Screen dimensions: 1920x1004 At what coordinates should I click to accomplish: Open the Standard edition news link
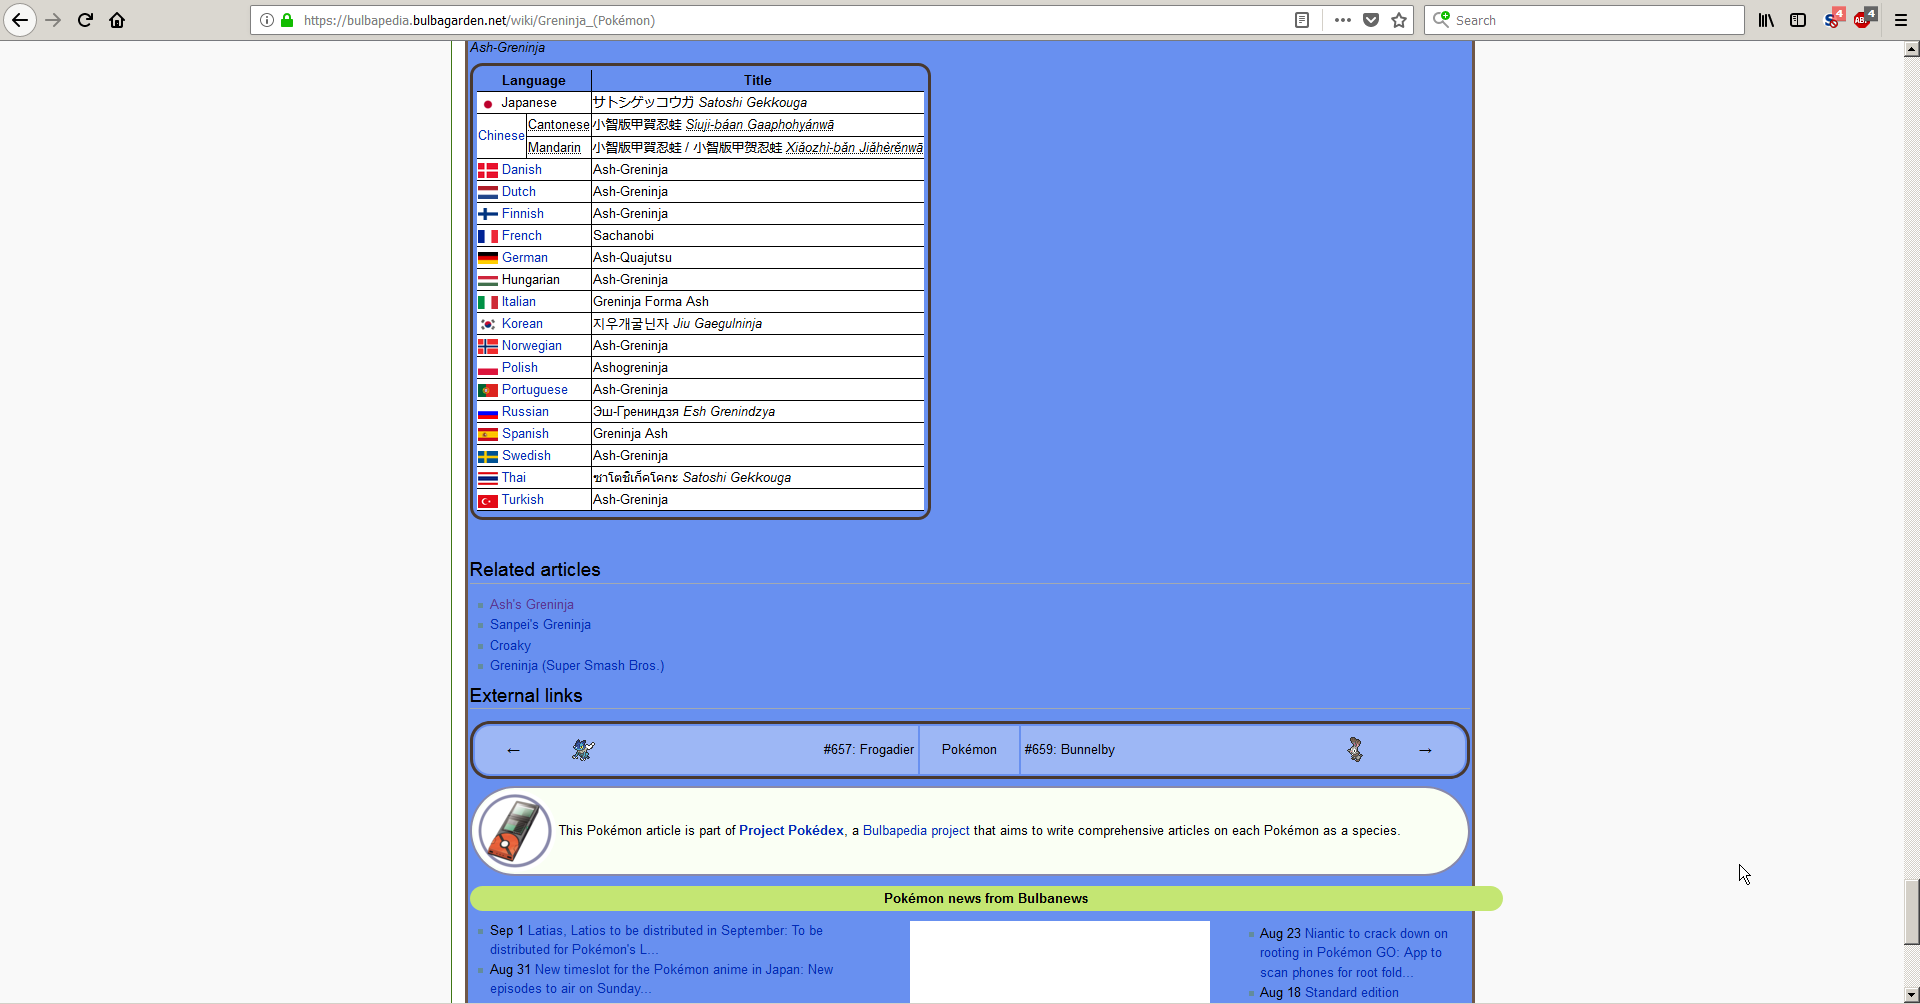(x=1352, y=993)
